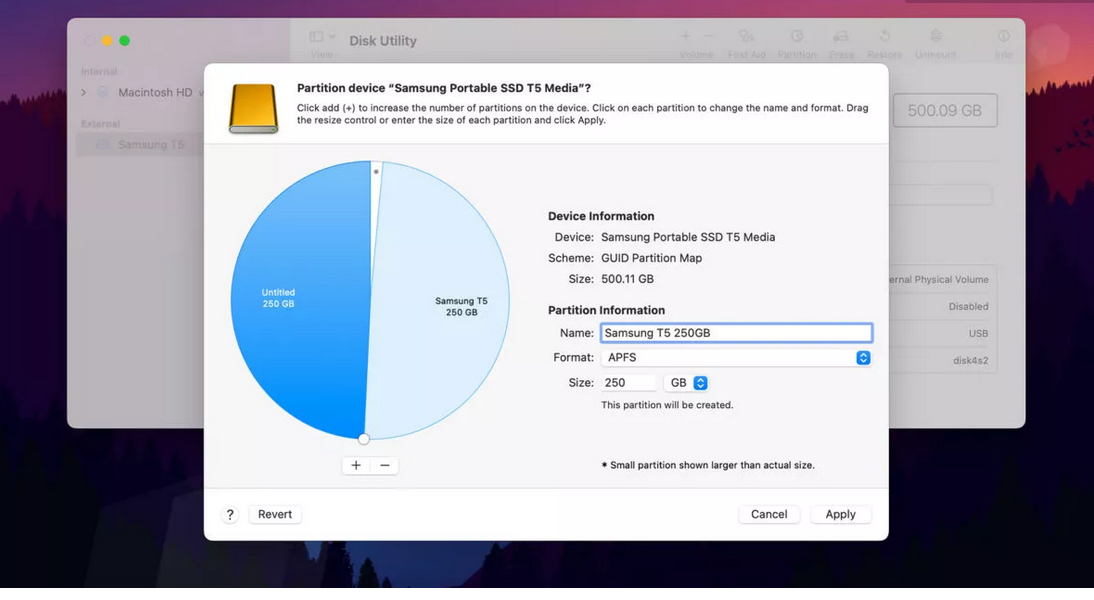Click the Partition toolbar icon
Image resolution: width=1094 pixels, height=600 pixels.
[x=797, y=43]
